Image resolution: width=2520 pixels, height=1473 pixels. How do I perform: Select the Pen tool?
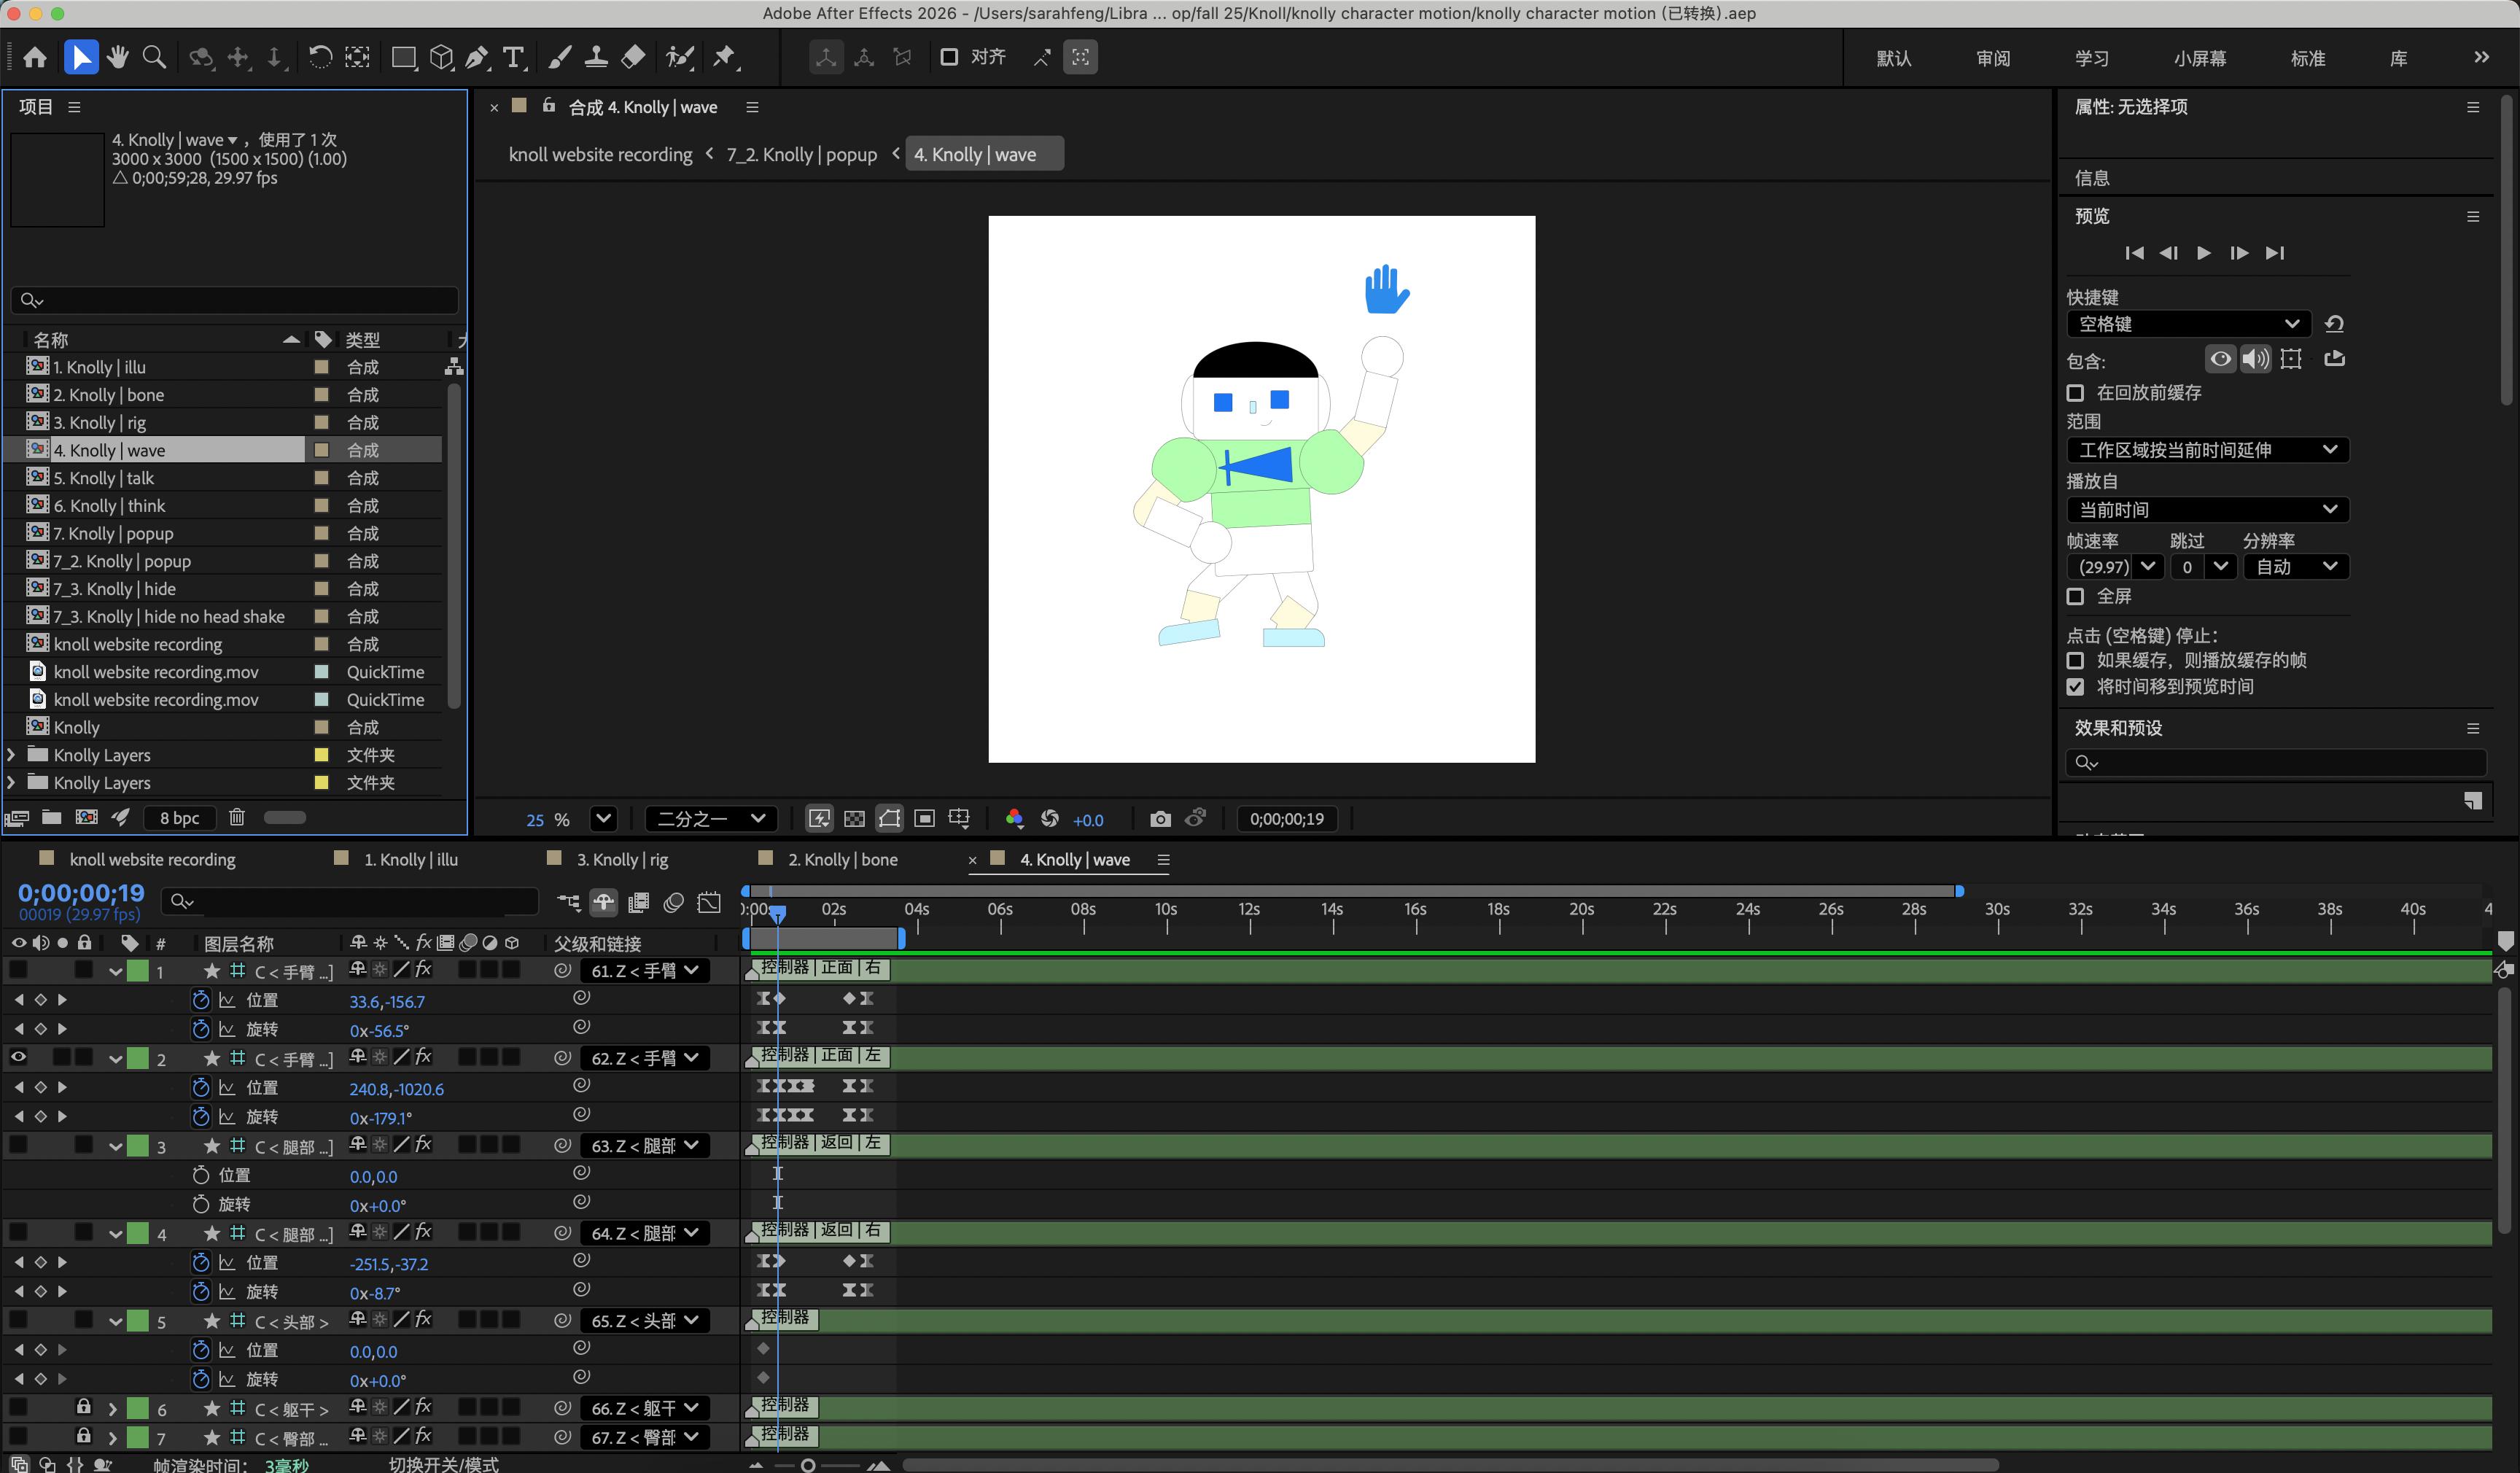478,57
